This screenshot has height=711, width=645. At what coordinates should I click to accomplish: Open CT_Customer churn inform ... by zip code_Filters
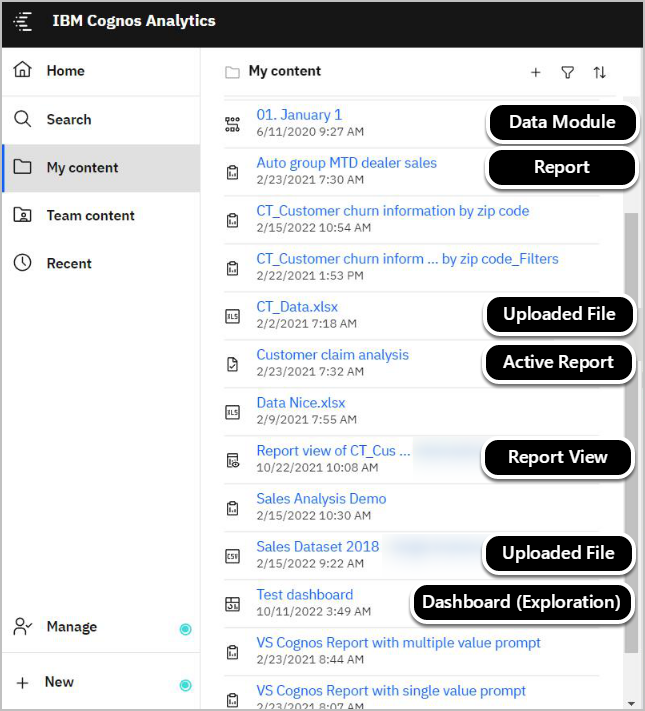[x=407, y=259]
